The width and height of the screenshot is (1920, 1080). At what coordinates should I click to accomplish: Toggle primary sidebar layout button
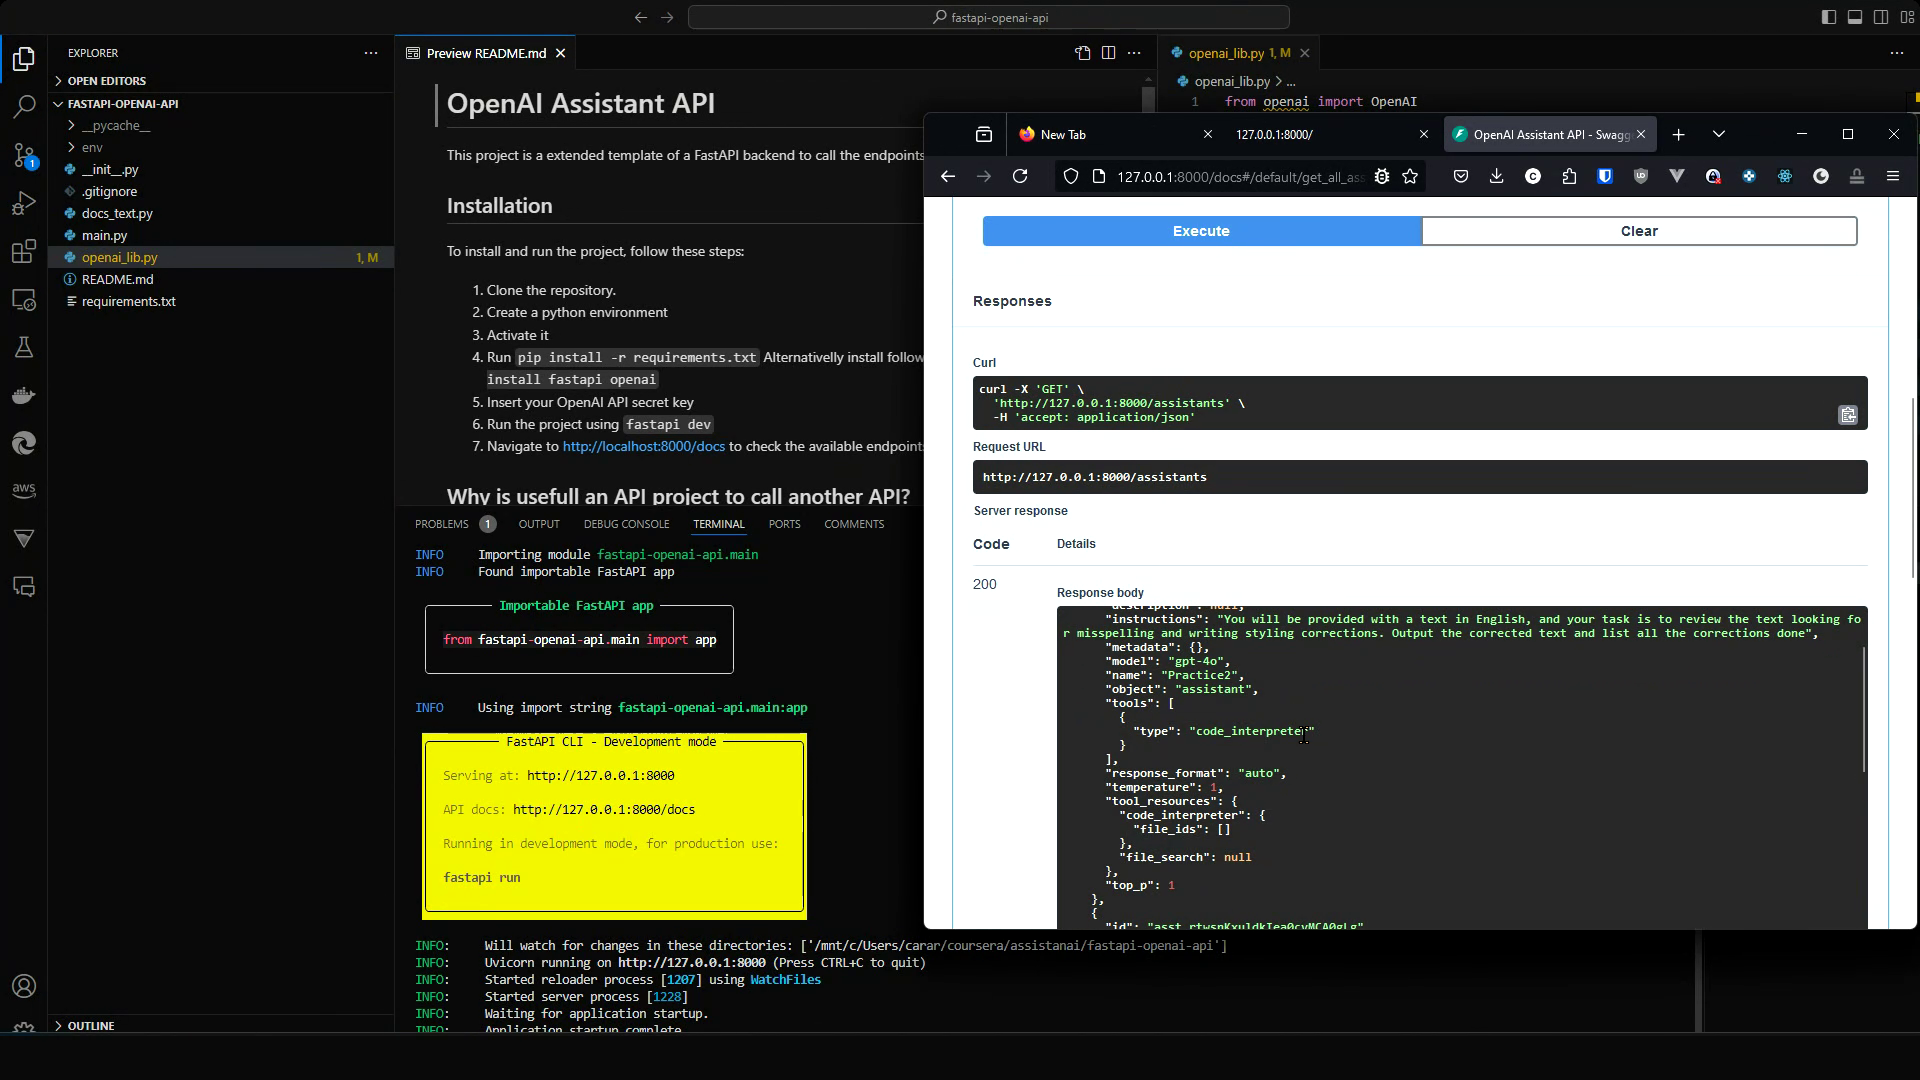click(1828, 17)
